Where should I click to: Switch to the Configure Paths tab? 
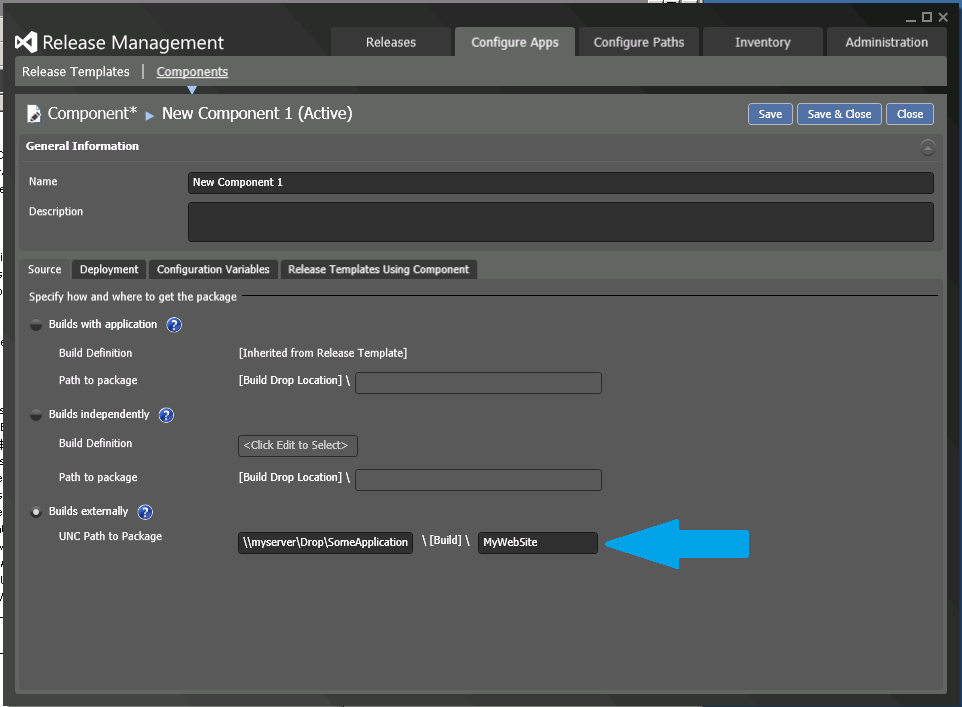point(639,42)
